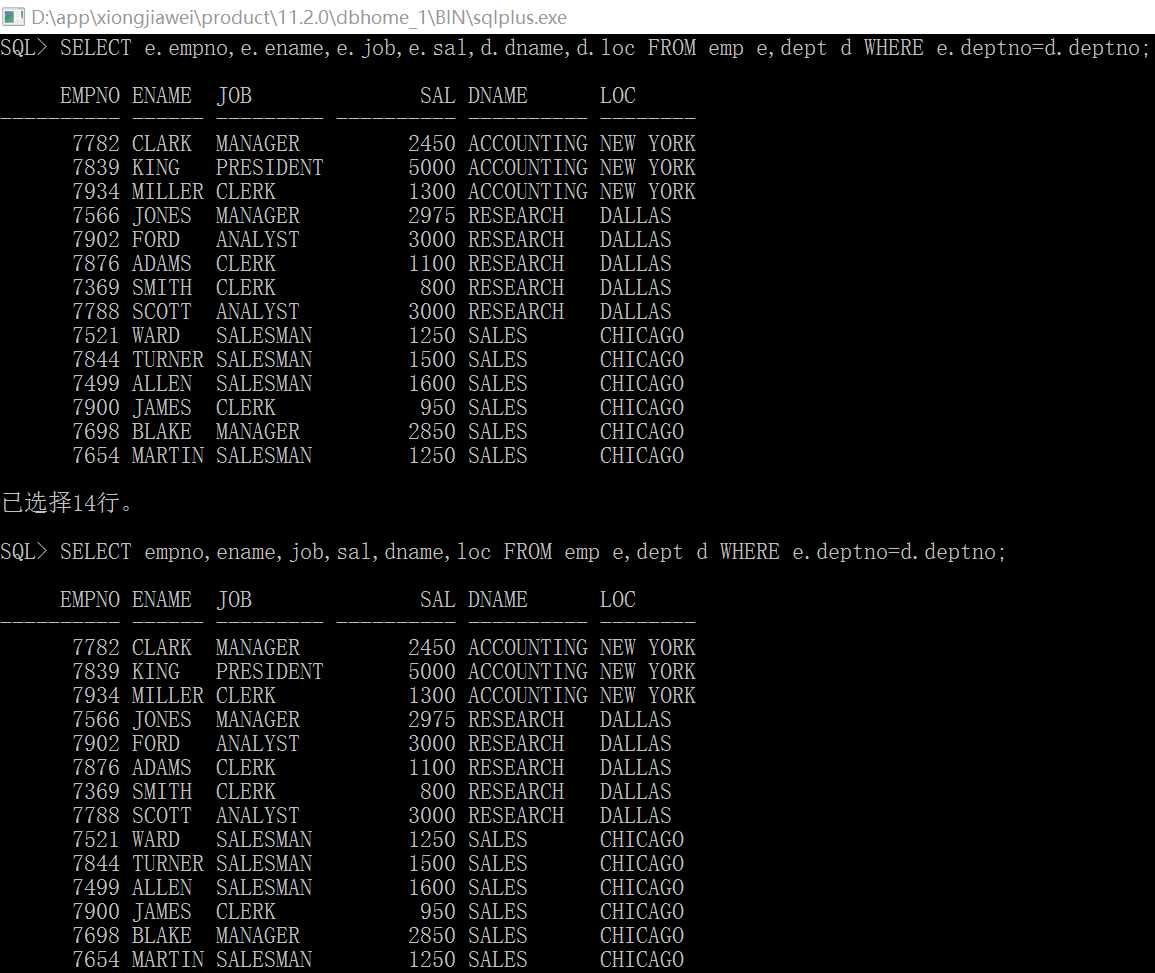The image size is (1155, 973).
Task: Click ENAME header in first result table
Action: click(x=162, y=96)
